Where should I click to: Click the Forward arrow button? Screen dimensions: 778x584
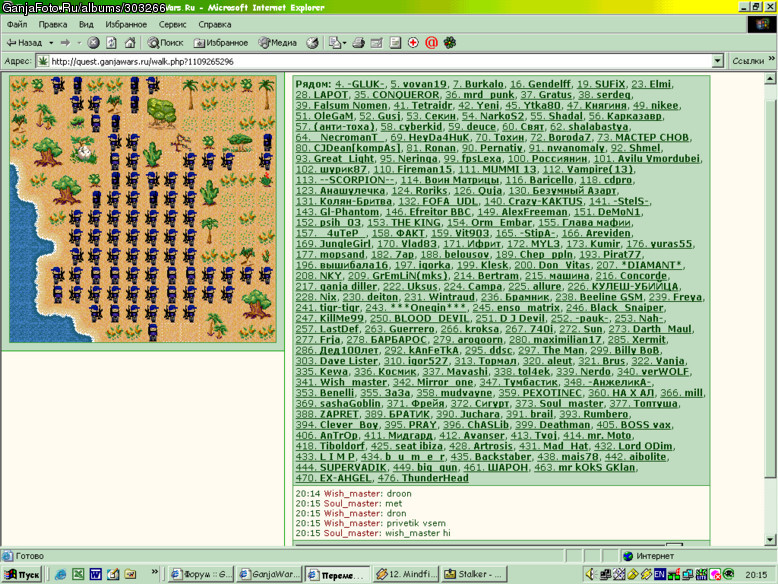tap(65, 43)
